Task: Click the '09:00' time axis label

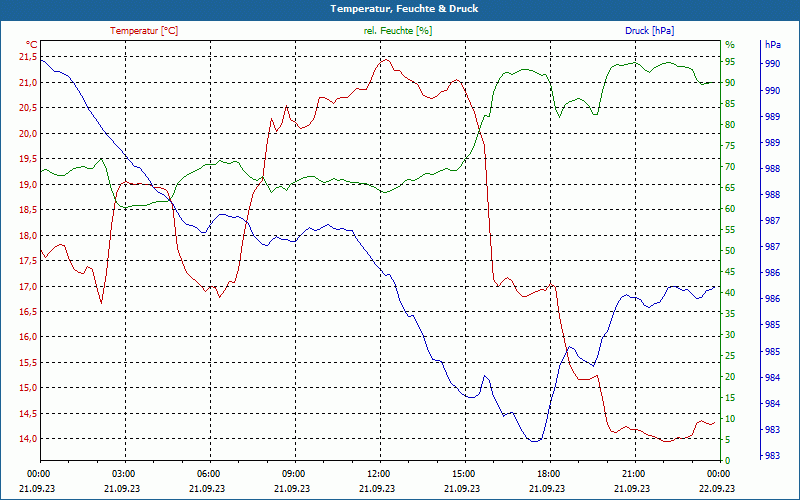Action: (295, 473)
